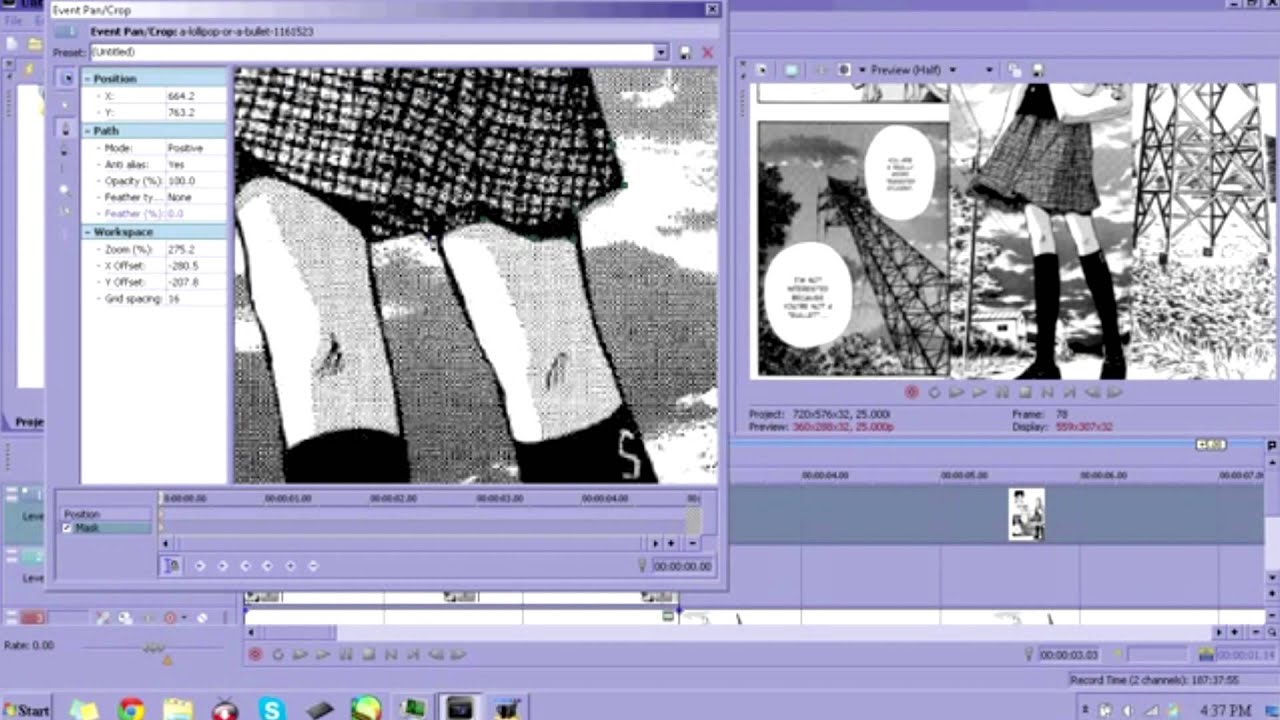Create a keyframe in Pan/Crop
Image resolution: width=1280 pixels, height=720 pixels.
point(290,566)
